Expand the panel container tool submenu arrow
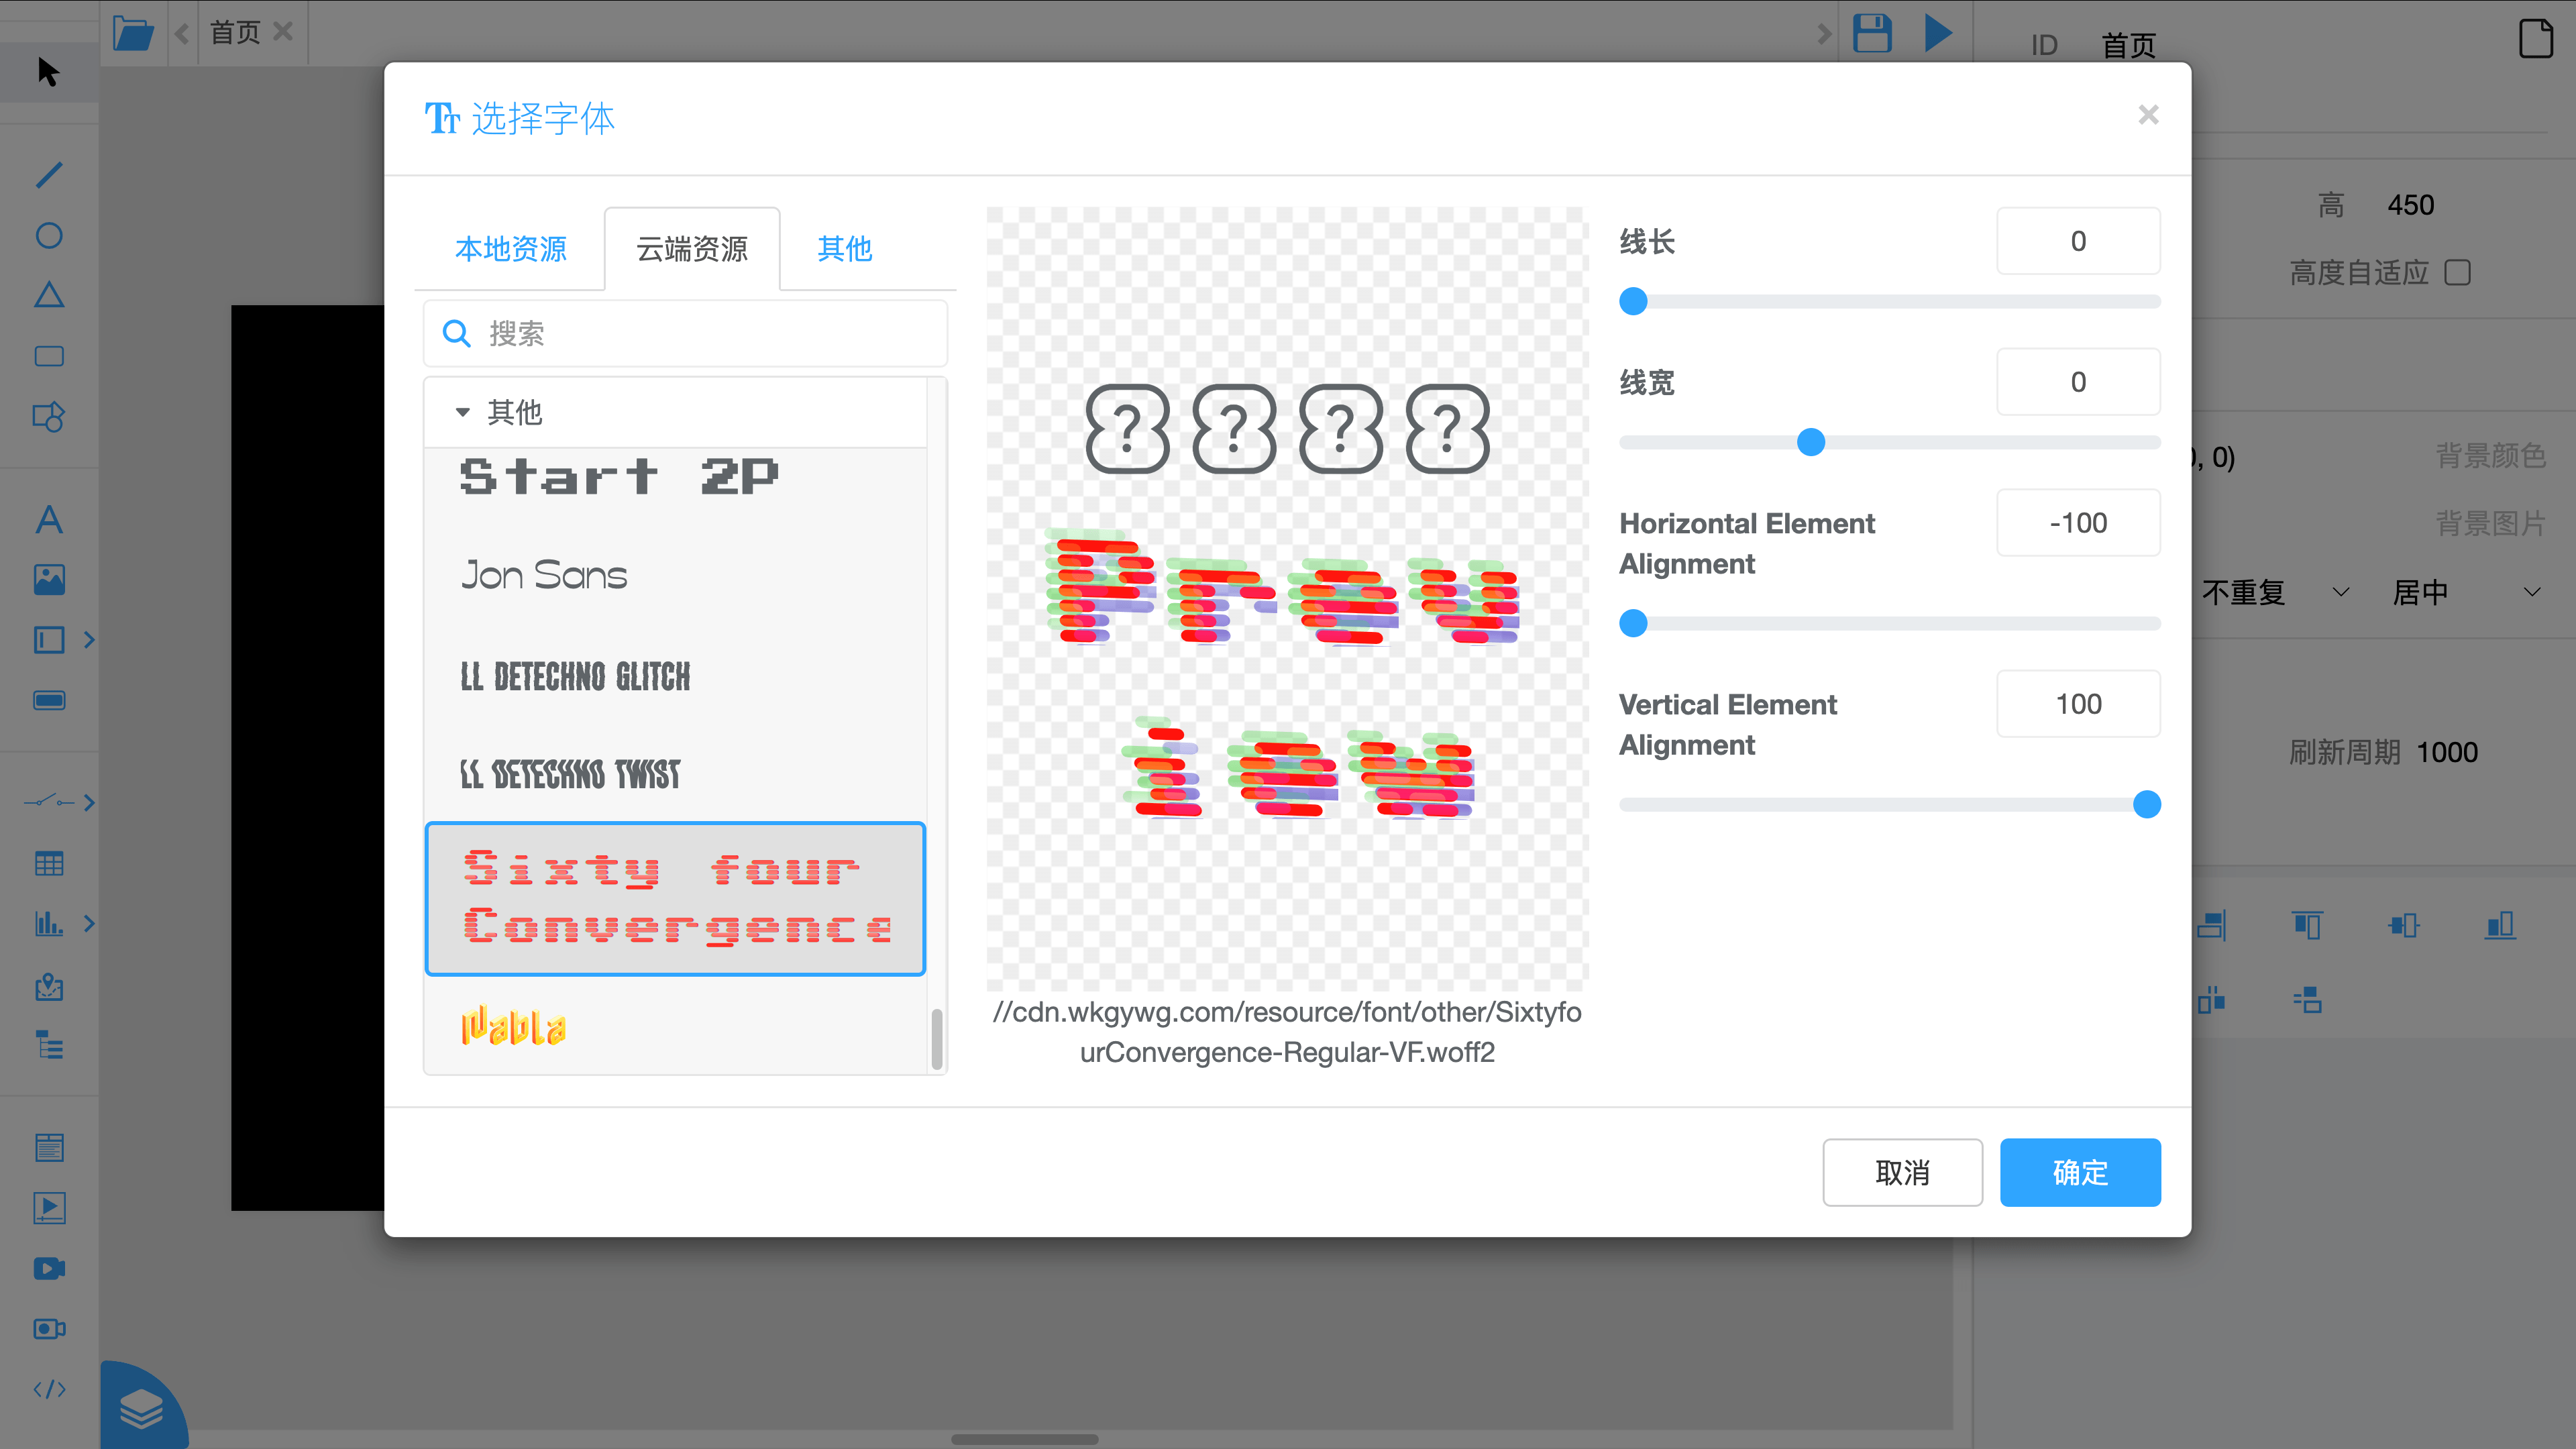This screenshot has height=1449, width=2576. pyautogui.click(x=89, y=640)
